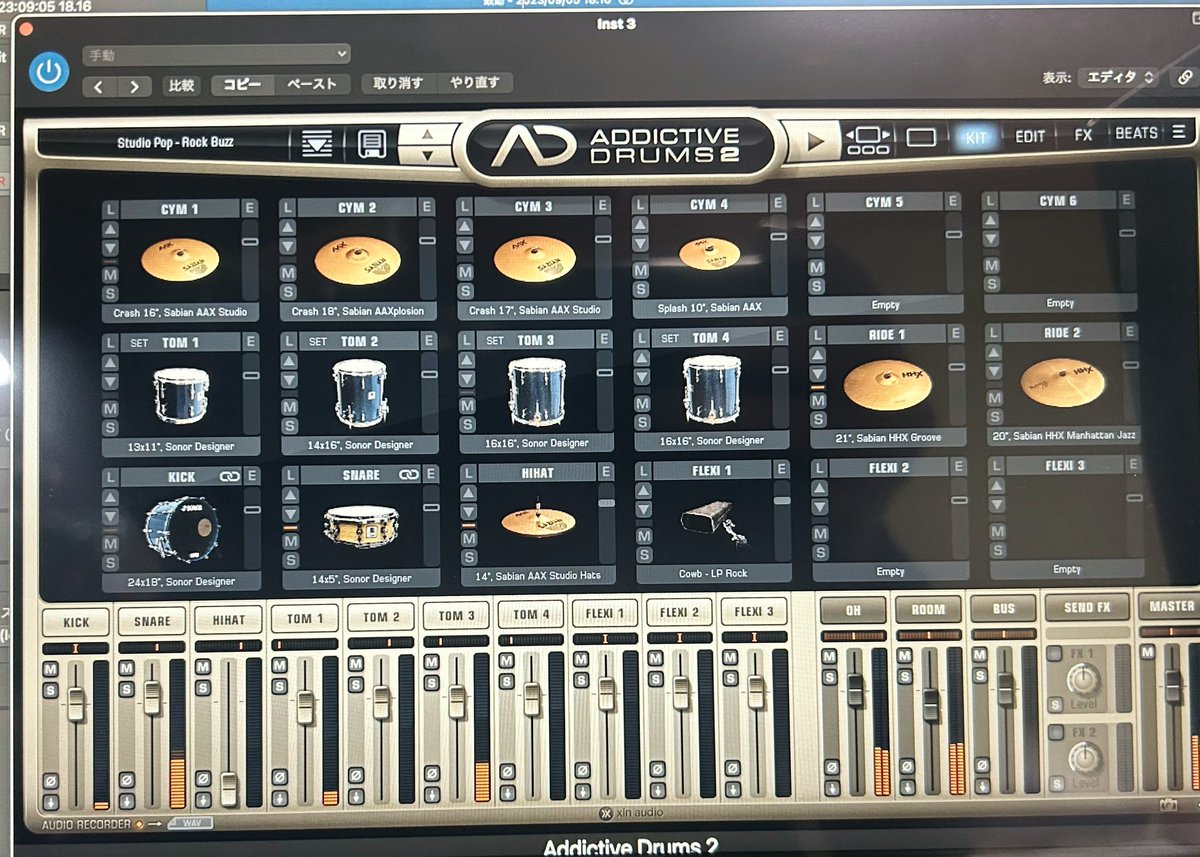
Task: Select the ROOM mixer channel label
Action: pos(928,608)
